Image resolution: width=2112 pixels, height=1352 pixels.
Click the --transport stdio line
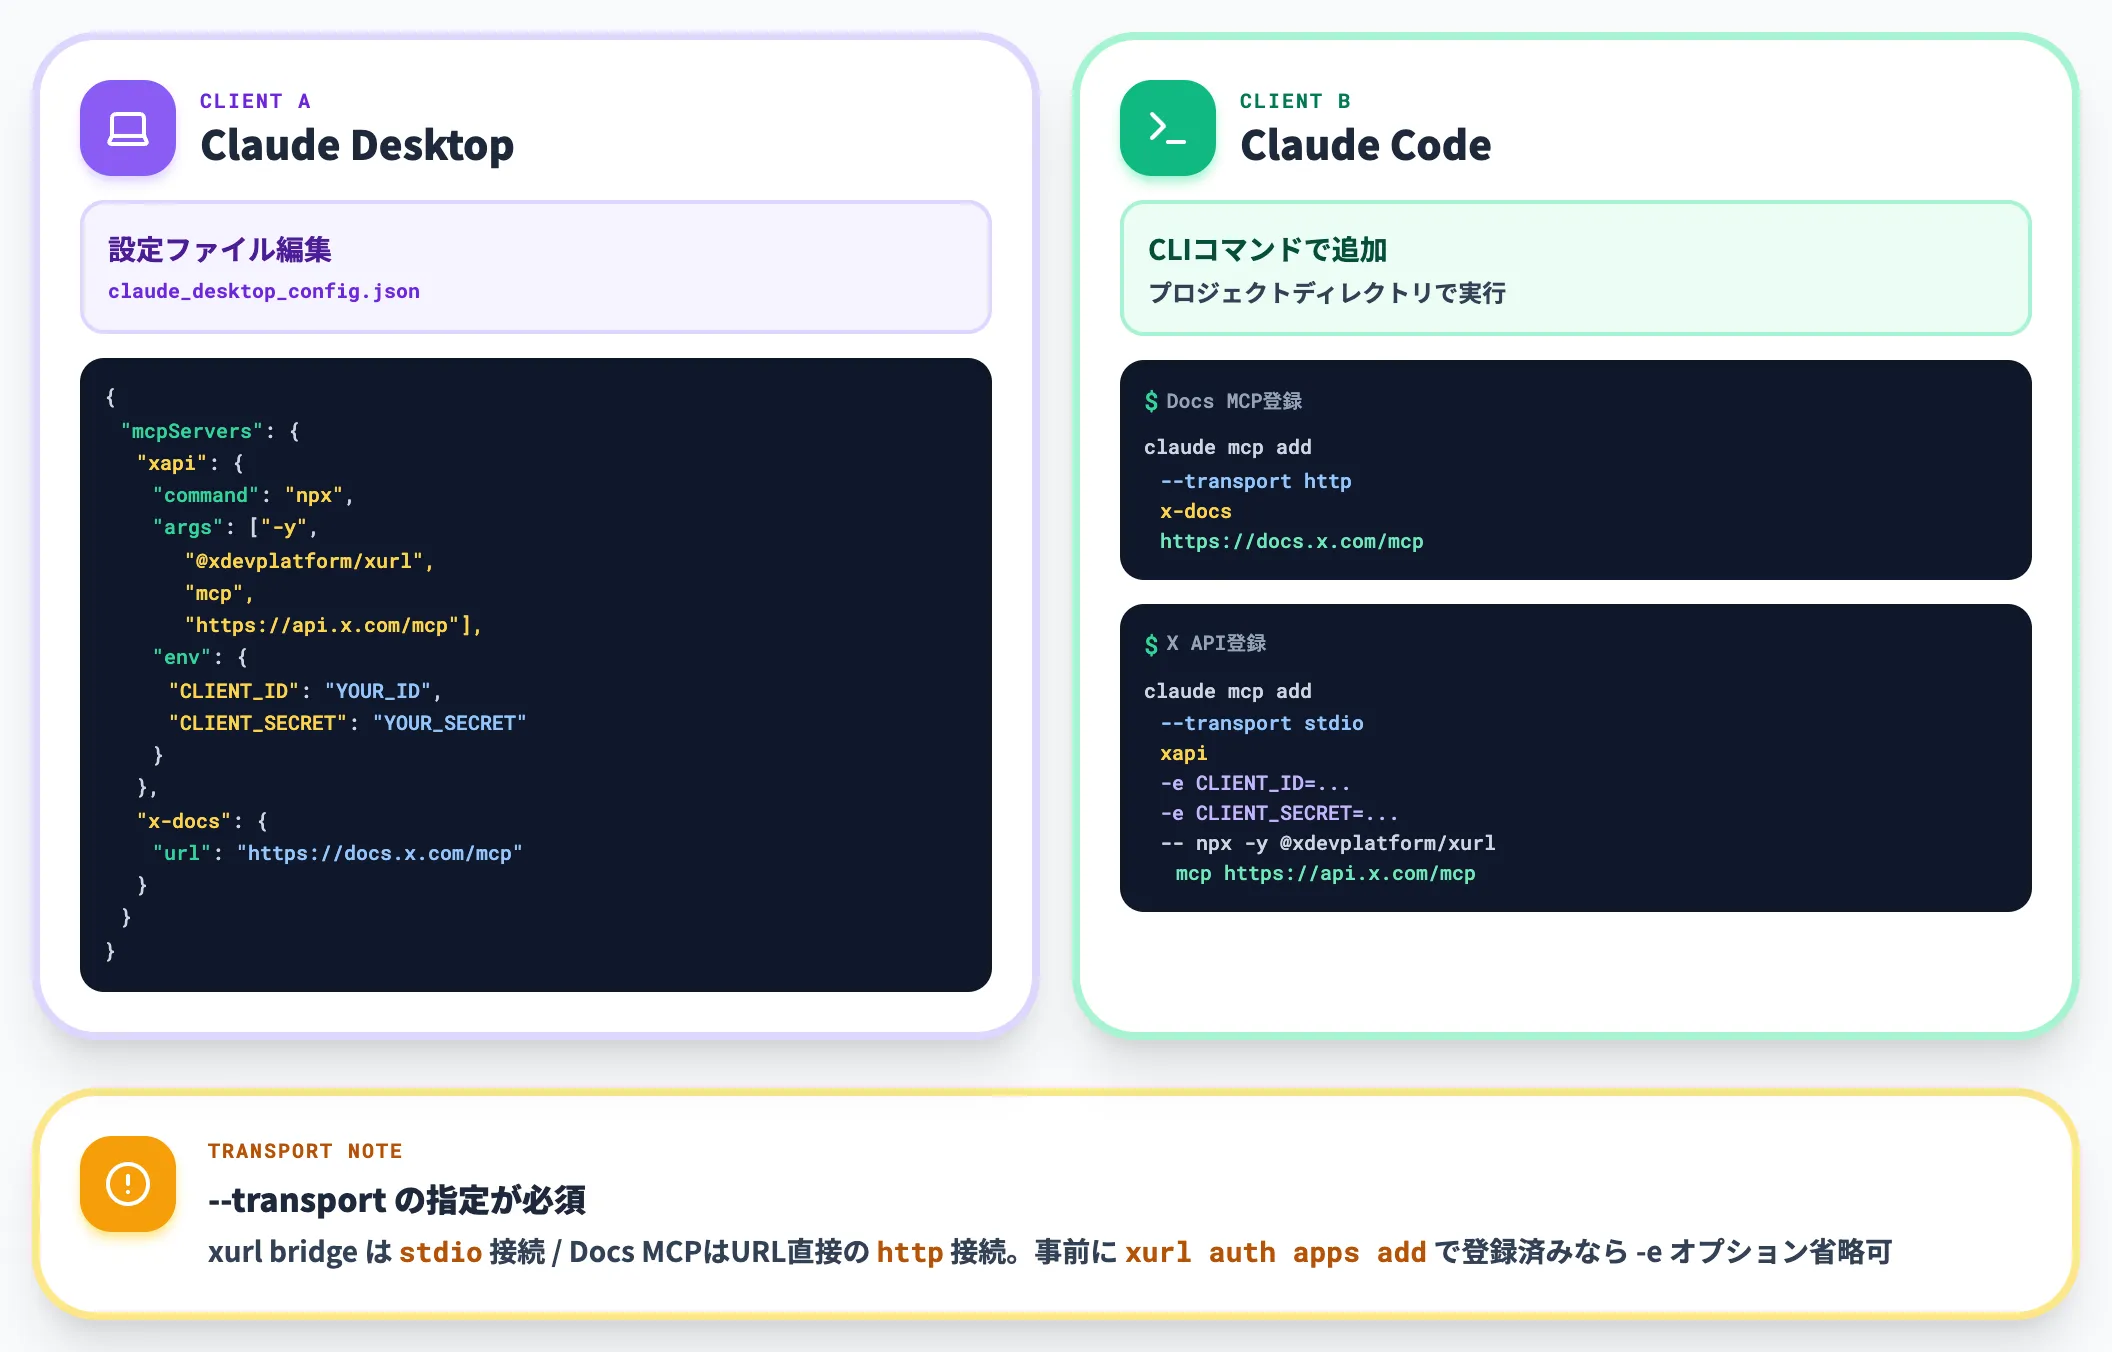[1262, 723]
